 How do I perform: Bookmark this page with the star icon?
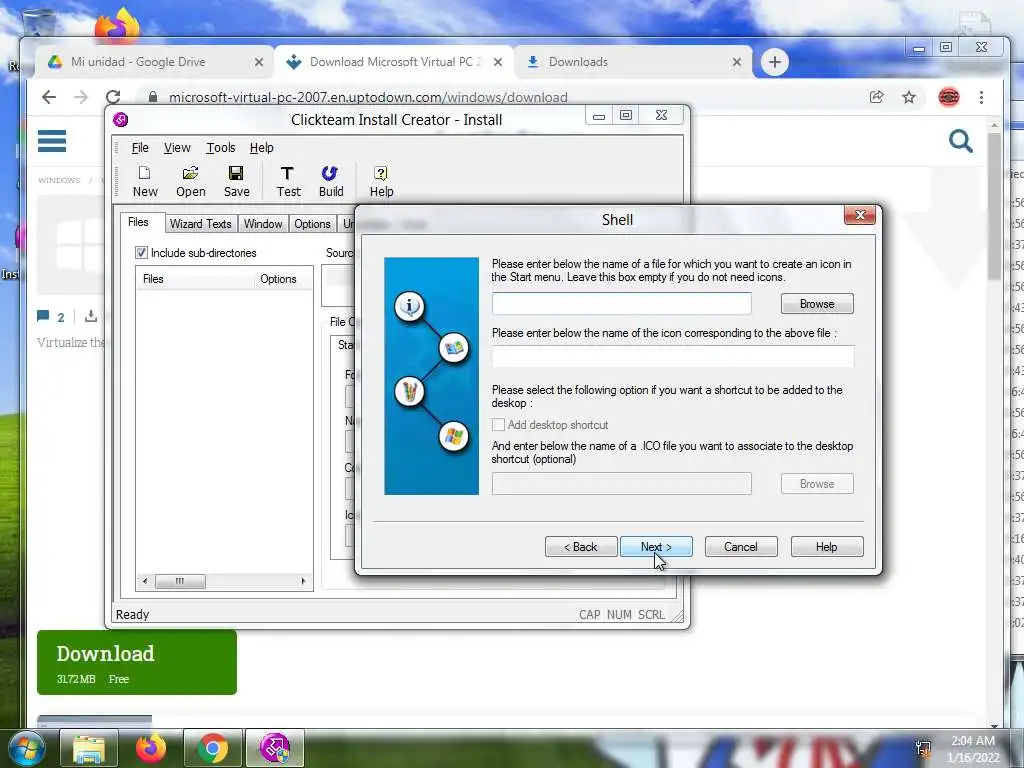point(908,97)
